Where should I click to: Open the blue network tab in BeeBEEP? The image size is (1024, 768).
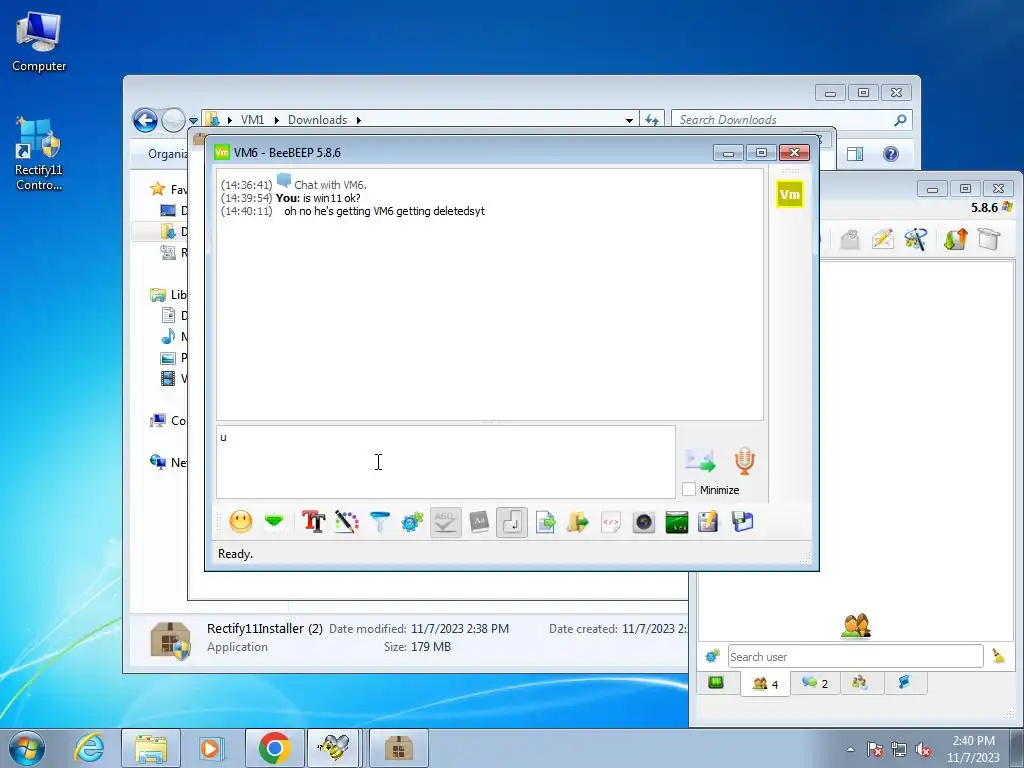point(904,683)
